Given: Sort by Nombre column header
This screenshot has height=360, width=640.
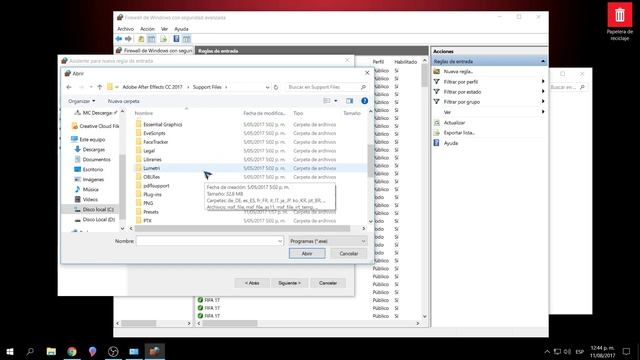Looking at the screenshot, I should [144, 113].
